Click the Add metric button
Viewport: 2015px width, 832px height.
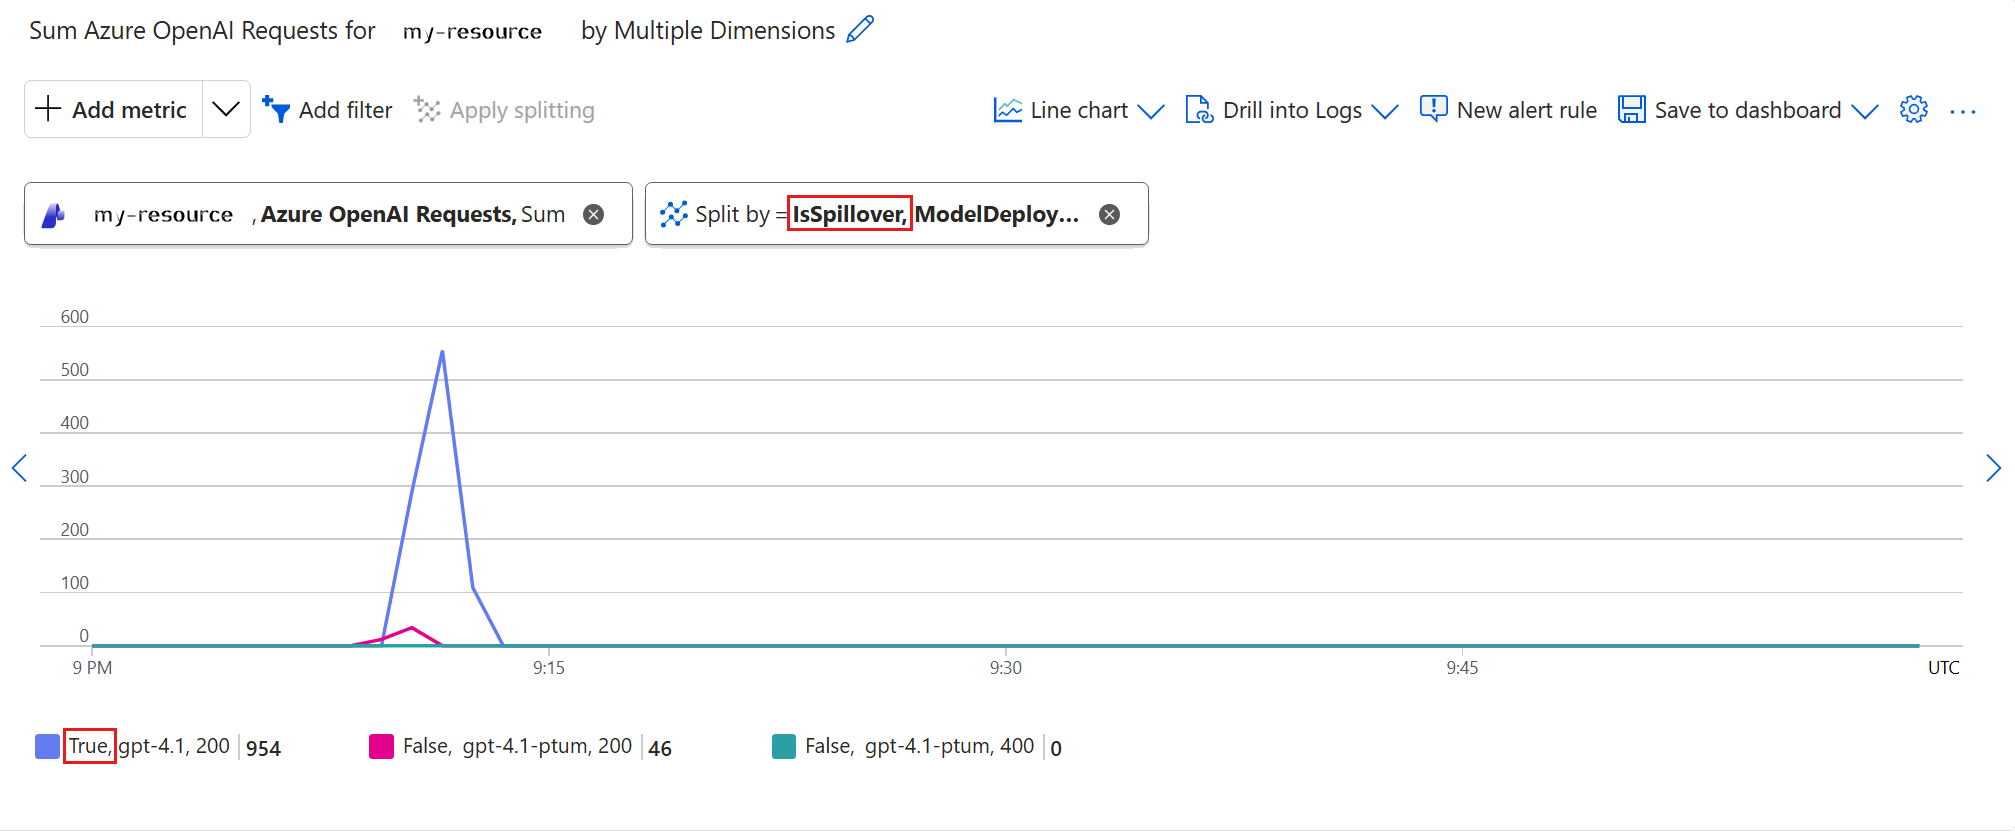[x=113, y=110]
